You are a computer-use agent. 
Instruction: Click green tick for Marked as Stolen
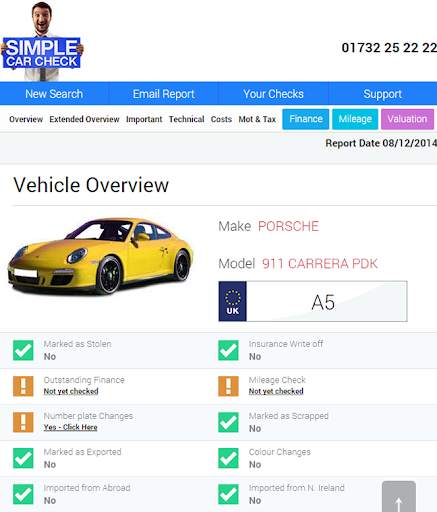[23, 350]
